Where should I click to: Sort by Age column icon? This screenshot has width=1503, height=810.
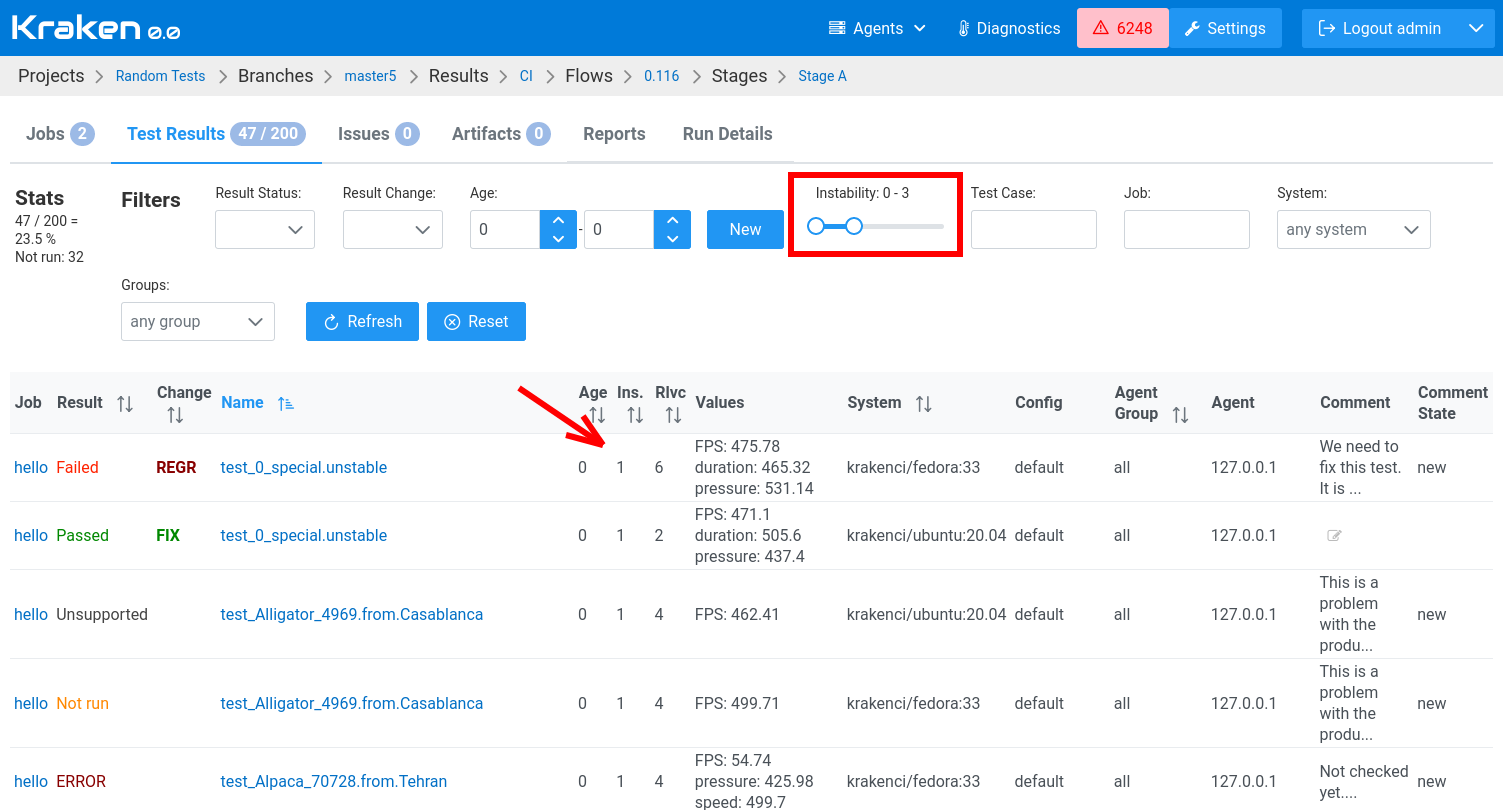tap(597, 414)
